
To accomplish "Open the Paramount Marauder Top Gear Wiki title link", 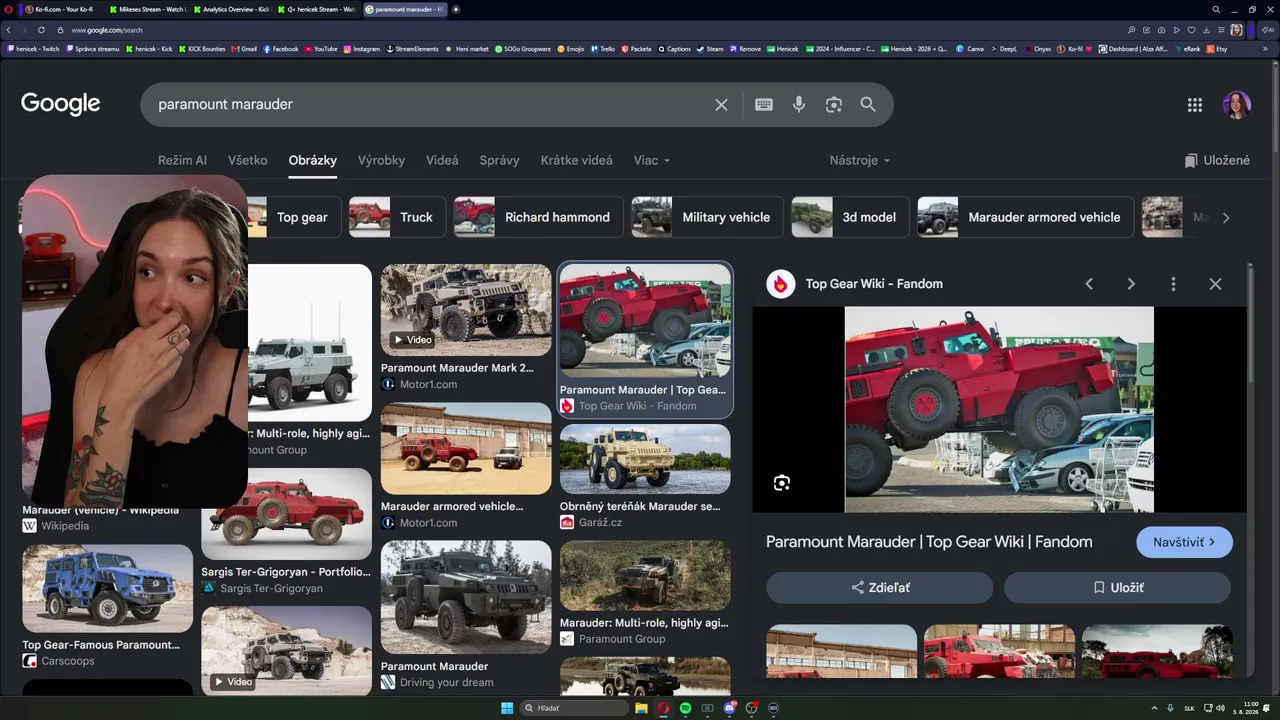I will pos(929,542).
